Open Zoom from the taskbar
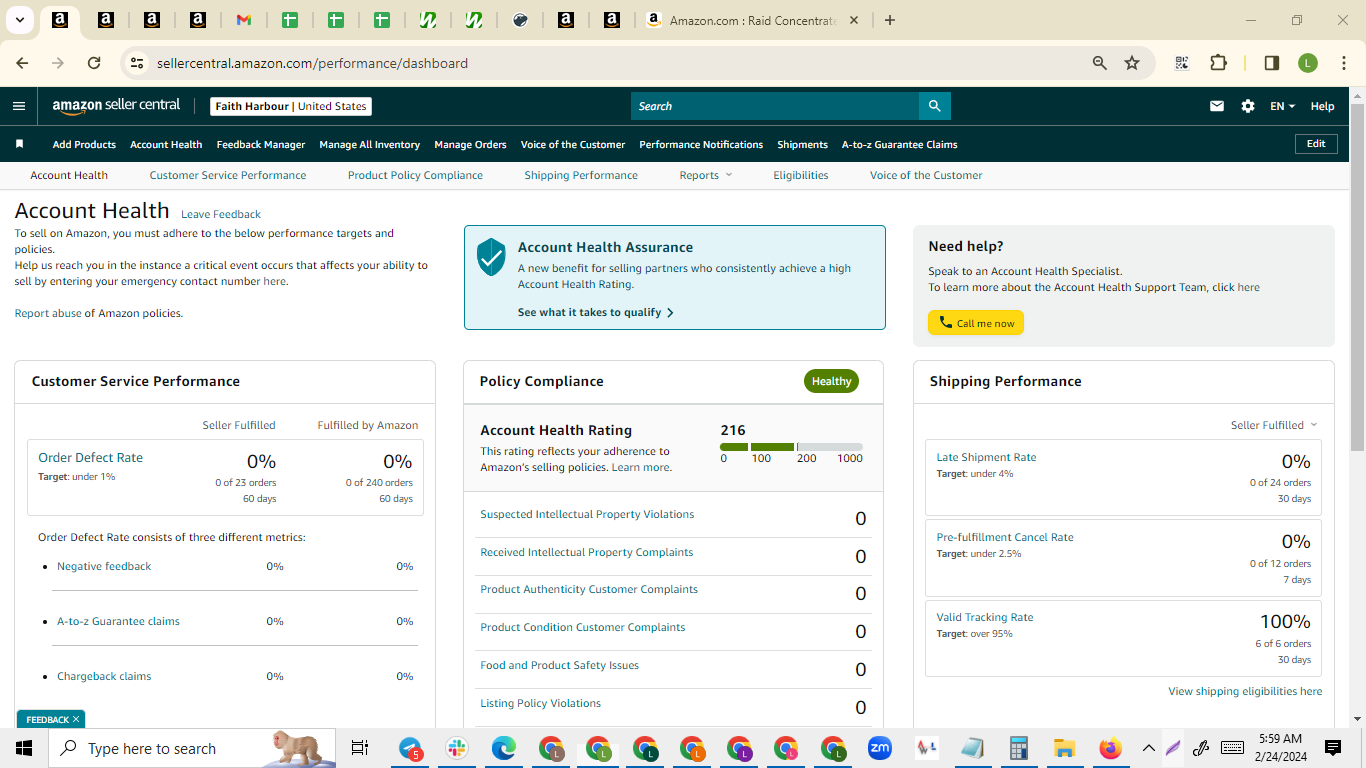1366x768 pixels. [x=880, y=748]
